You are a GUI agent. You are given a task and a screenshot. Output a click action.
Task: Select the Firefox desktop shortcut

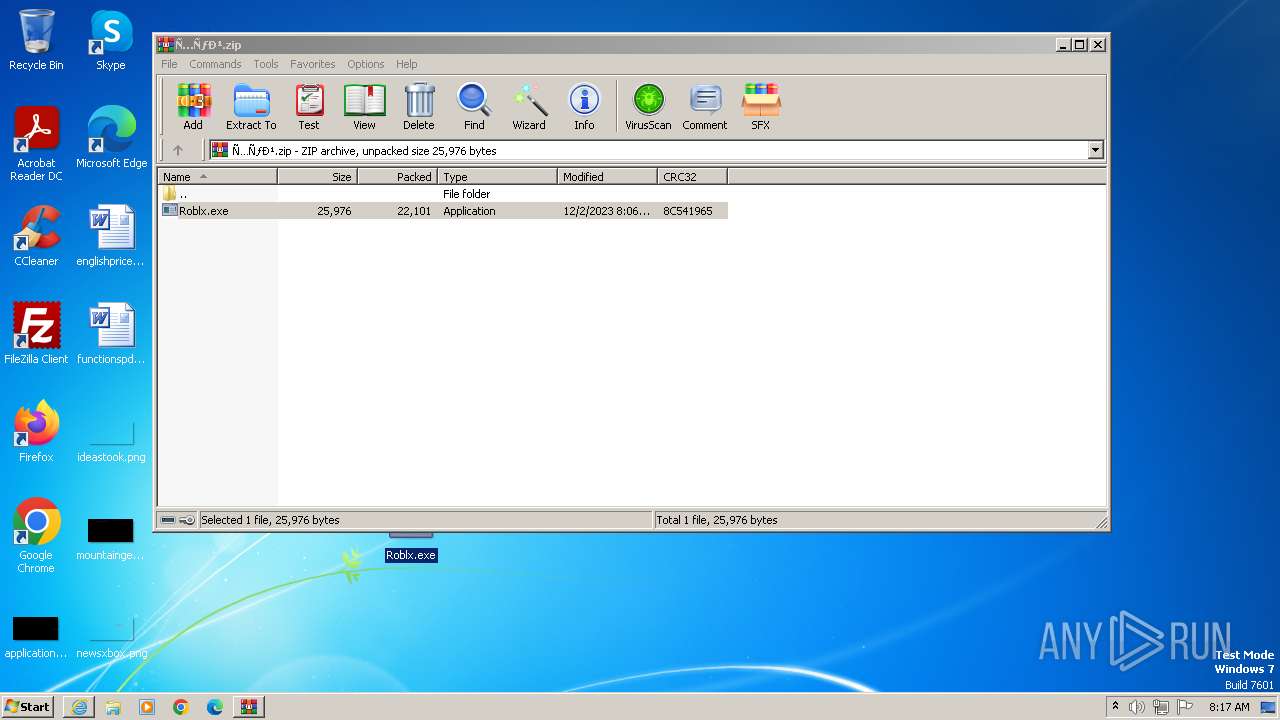pyautogui.click(x=36, y=432)
